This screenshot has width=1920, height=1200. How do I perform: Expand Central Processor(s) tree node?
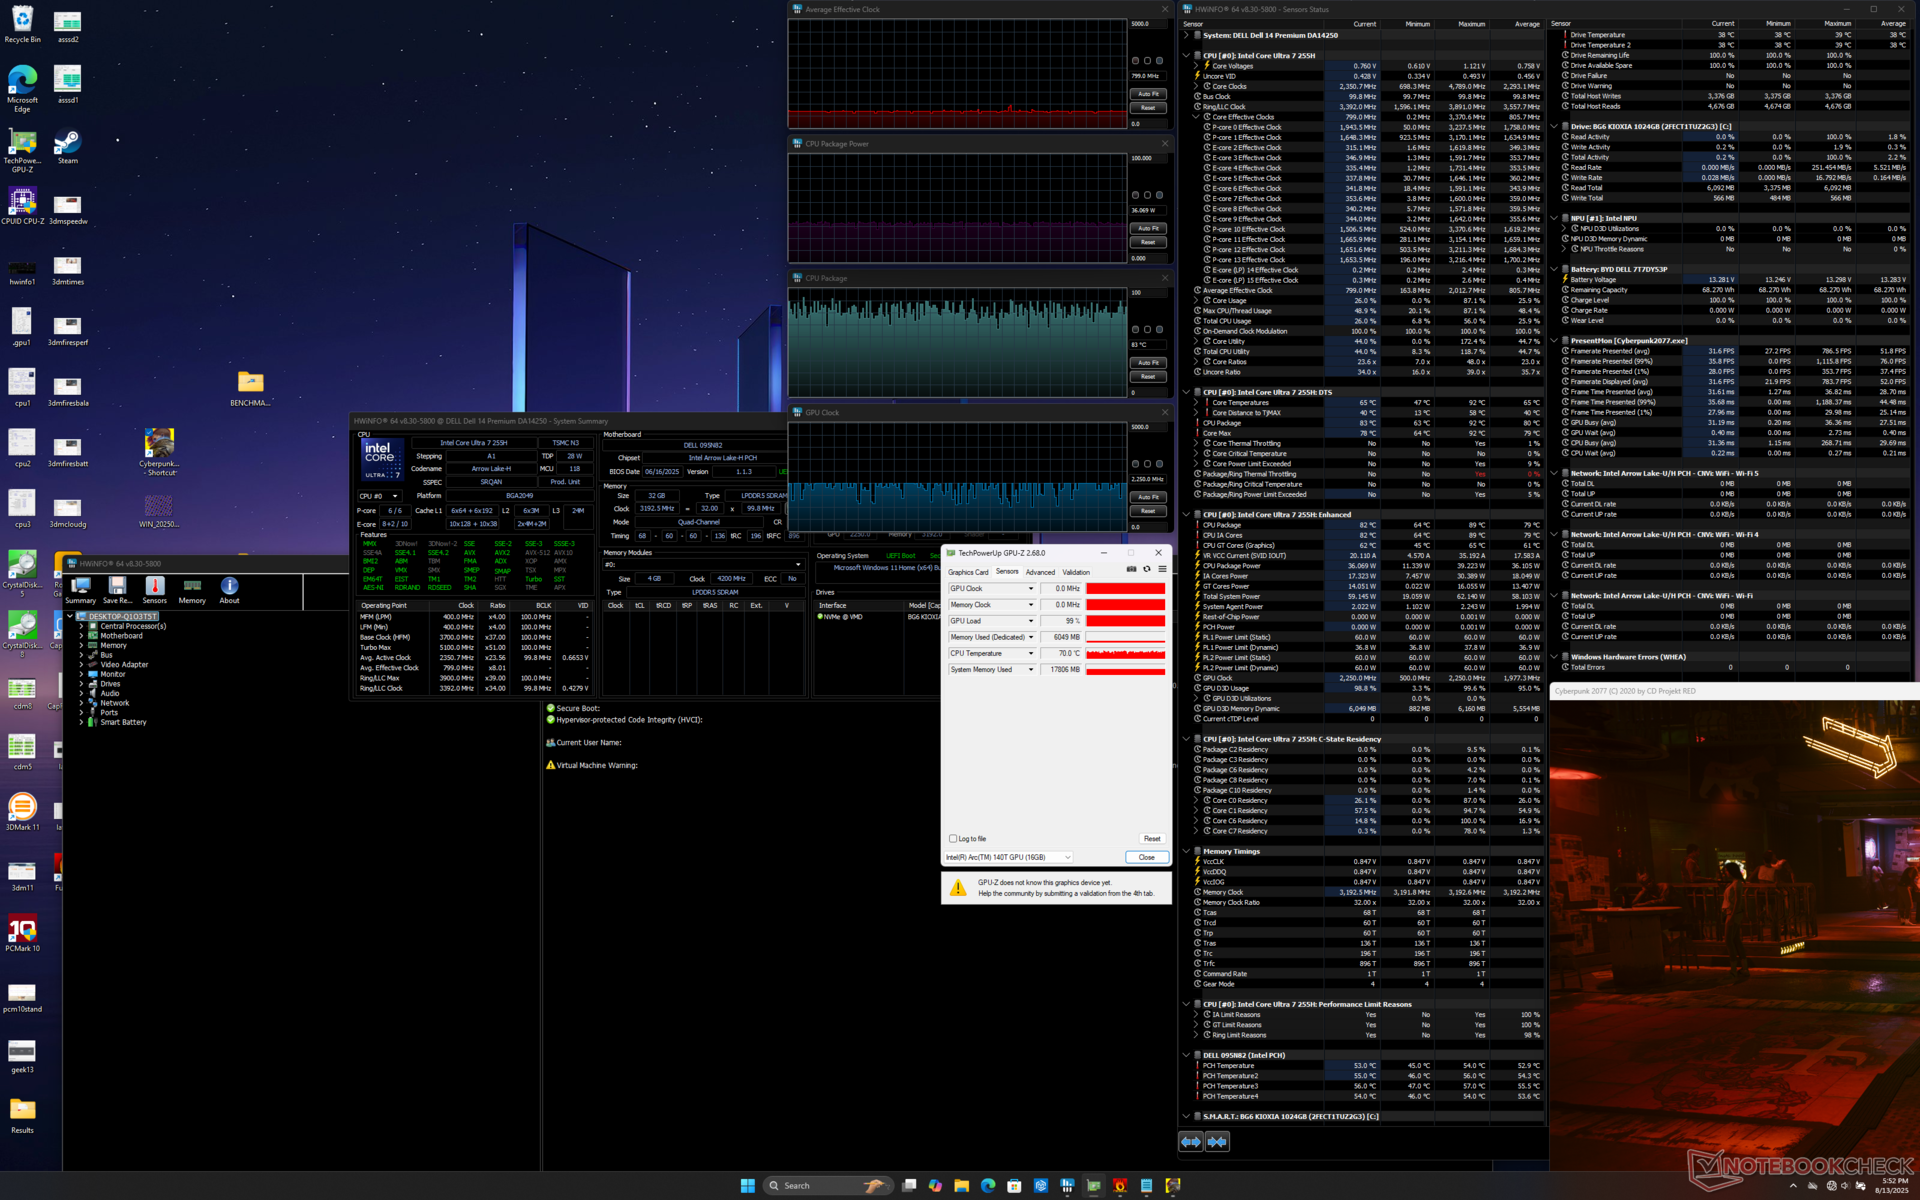(81, 626)
